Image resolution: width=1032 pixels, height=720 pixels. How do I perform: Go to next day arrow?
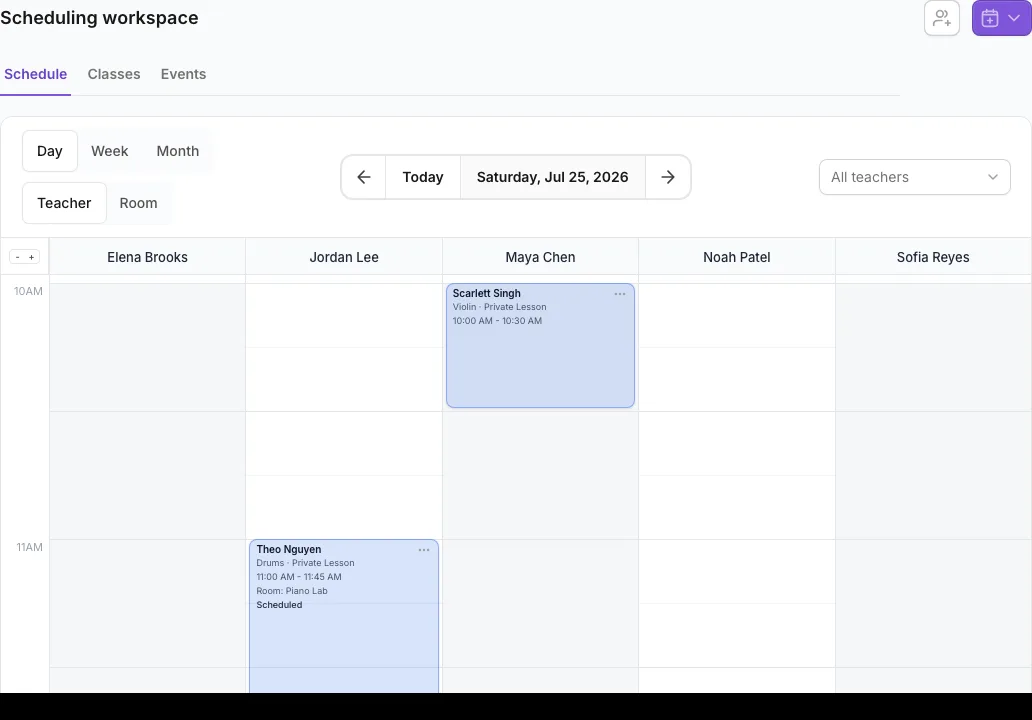click(668, 177)
